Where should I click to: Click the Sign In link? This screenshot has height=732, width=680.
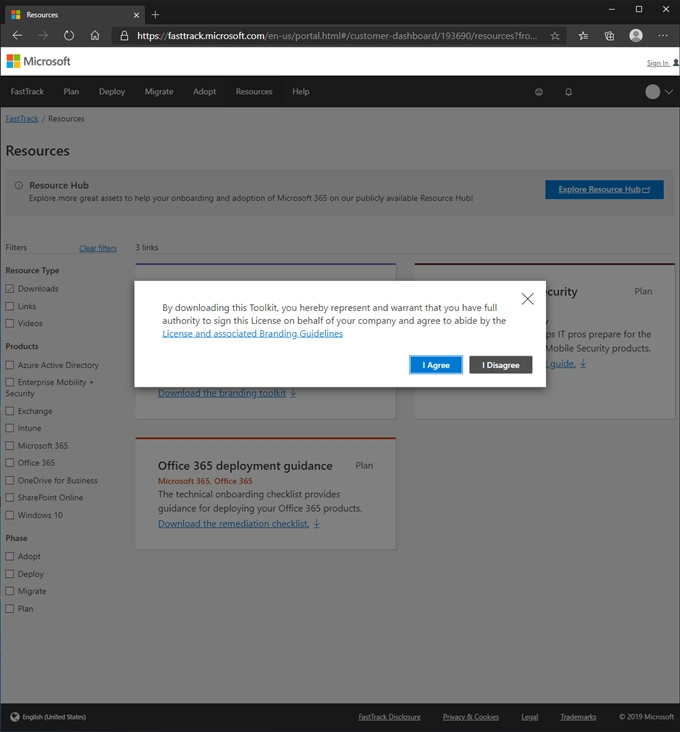tap(658, 63)
